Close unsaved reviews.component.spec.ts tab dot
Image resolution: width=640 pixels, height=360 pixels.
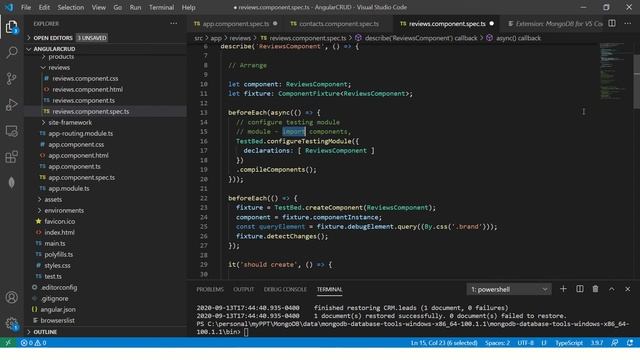[x=491, y=24]
